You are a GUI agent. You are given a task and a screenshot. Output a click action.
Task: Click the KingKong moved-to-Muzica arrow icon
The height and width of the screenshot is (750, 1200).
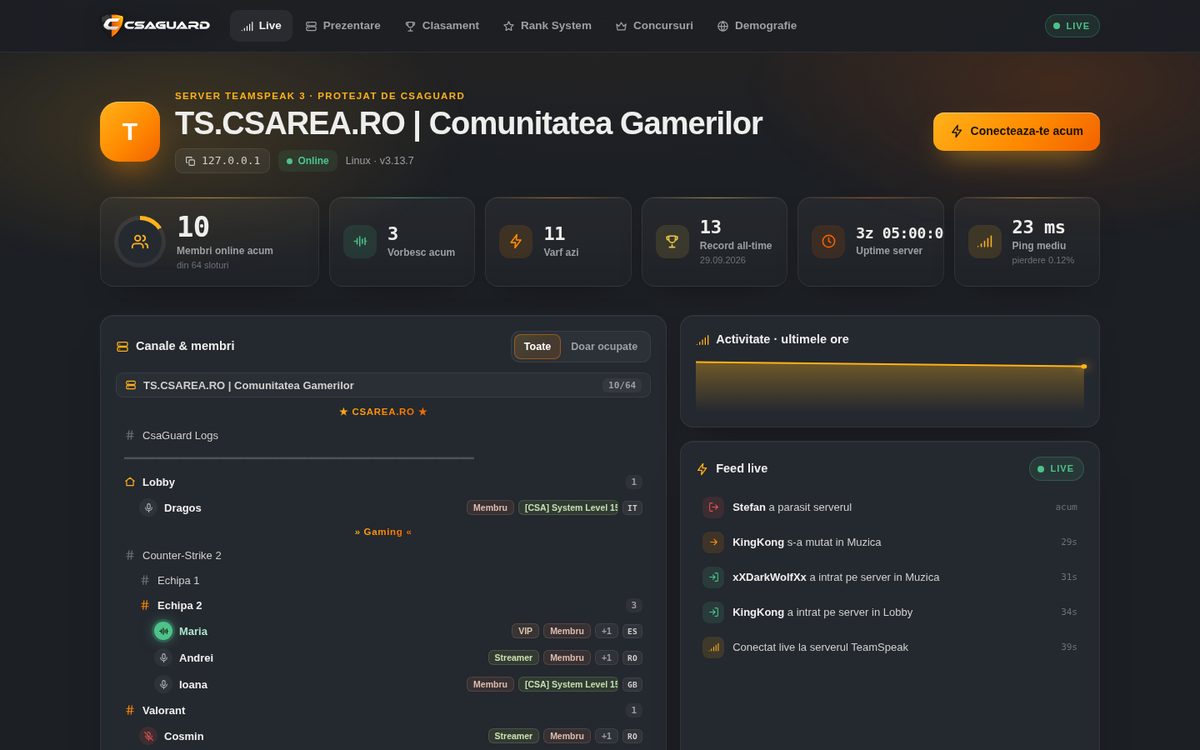[x=713, y=542]
